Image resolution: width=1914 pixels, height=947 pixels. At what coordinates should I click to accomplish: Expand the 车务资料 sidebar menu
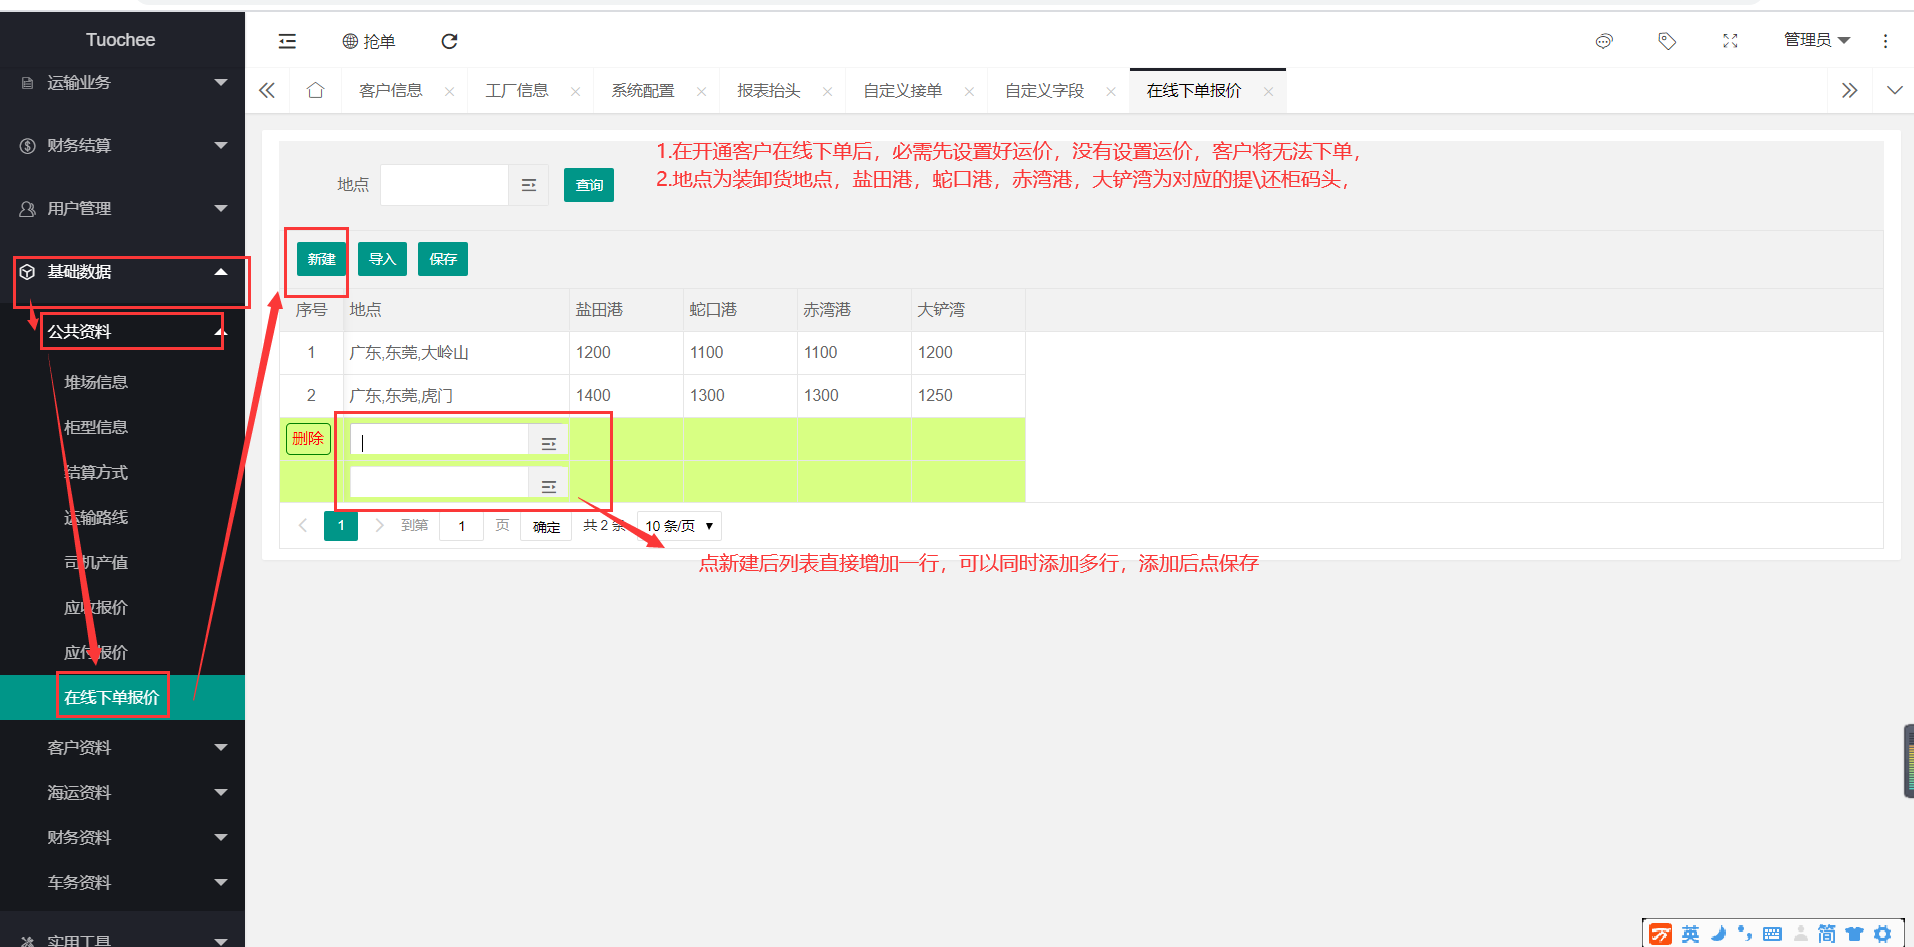(122, 882)
